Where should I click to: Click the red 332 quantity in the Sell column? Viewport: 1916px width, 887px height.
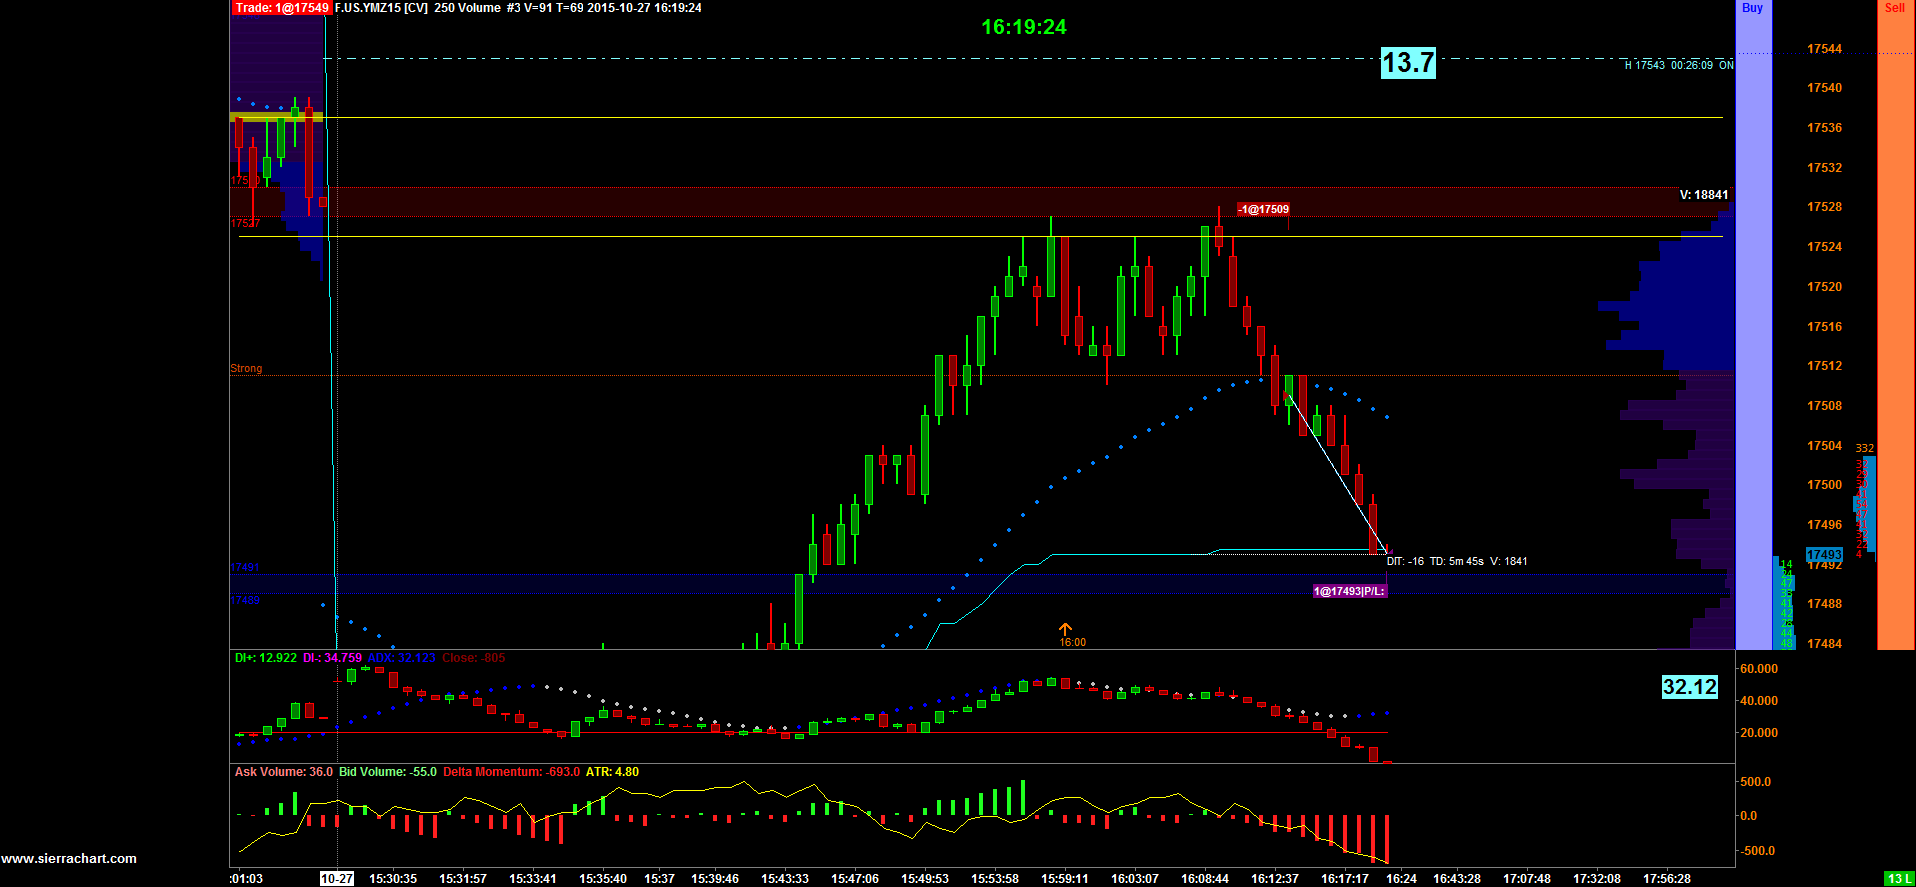tap(1865, 449)
